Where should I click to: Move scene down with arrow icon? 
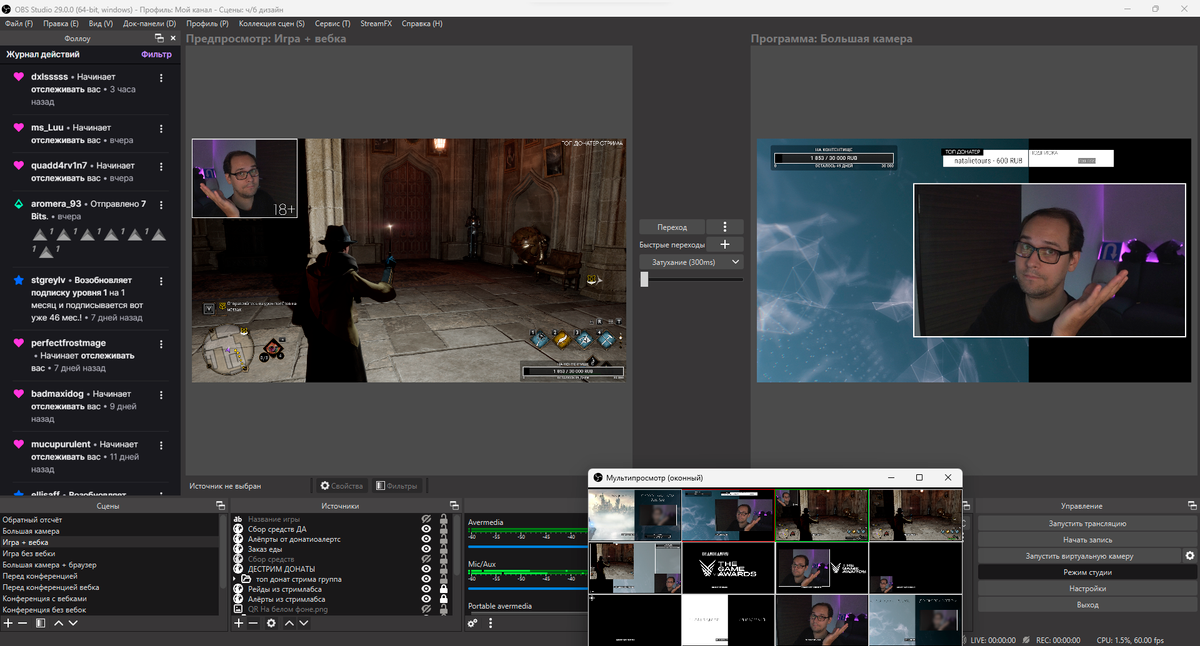click(73, 623)
